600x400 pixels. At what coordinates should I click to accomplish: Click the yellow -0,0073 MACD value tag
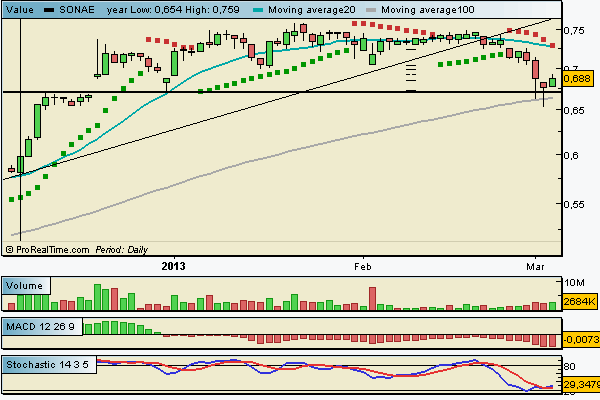581,340
